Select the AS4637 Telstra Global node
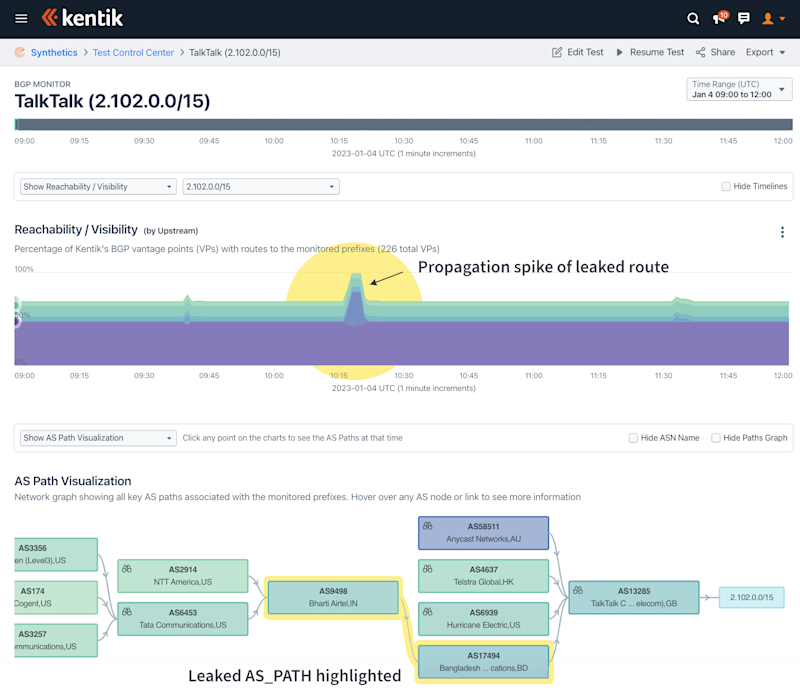This screenshot has height=699, width=800. [483, 576]
